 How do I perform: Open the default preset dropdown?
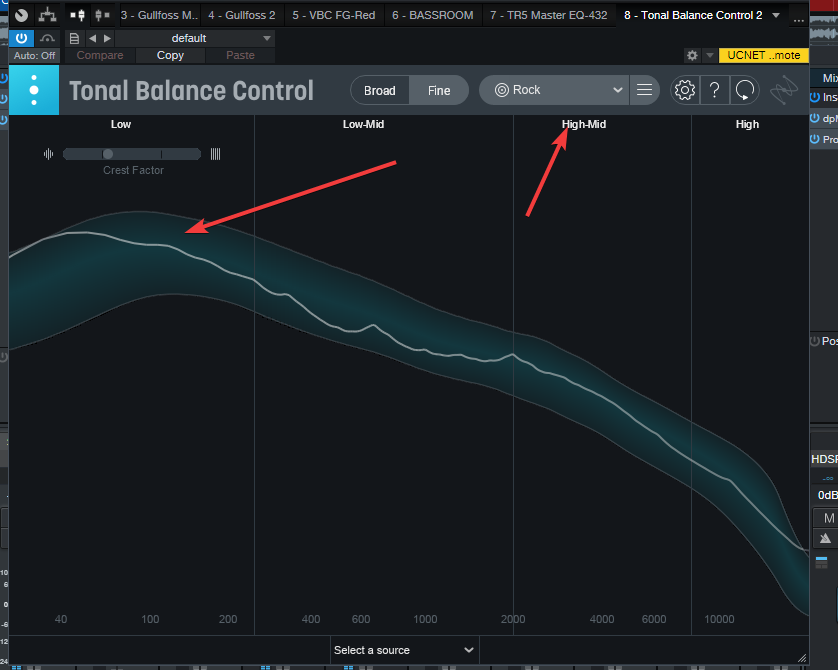pos(195,38)
